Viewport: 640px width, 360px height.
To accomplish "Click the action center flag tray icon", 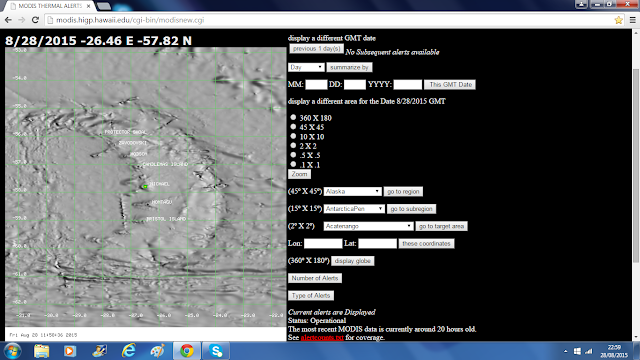I will tap(577, 351).
